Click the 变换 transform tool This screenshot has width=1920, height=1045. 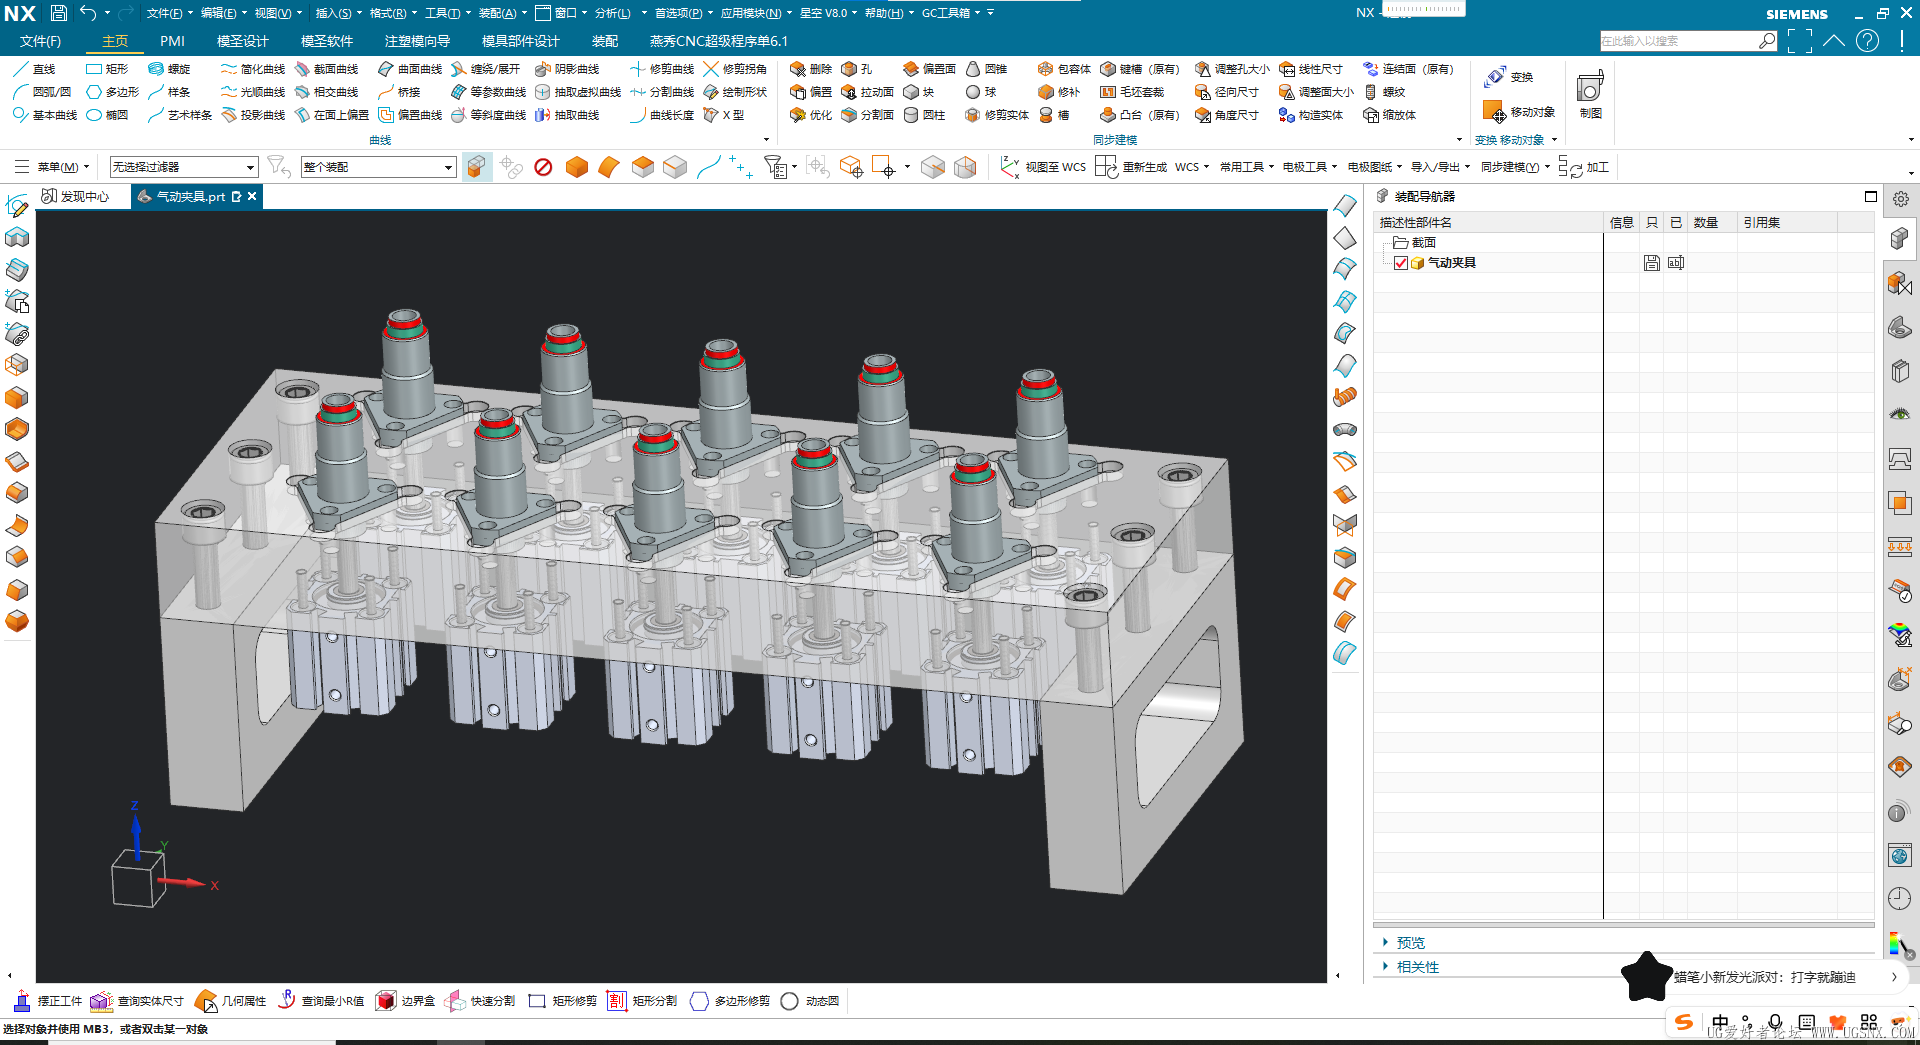click(1509, 77)
